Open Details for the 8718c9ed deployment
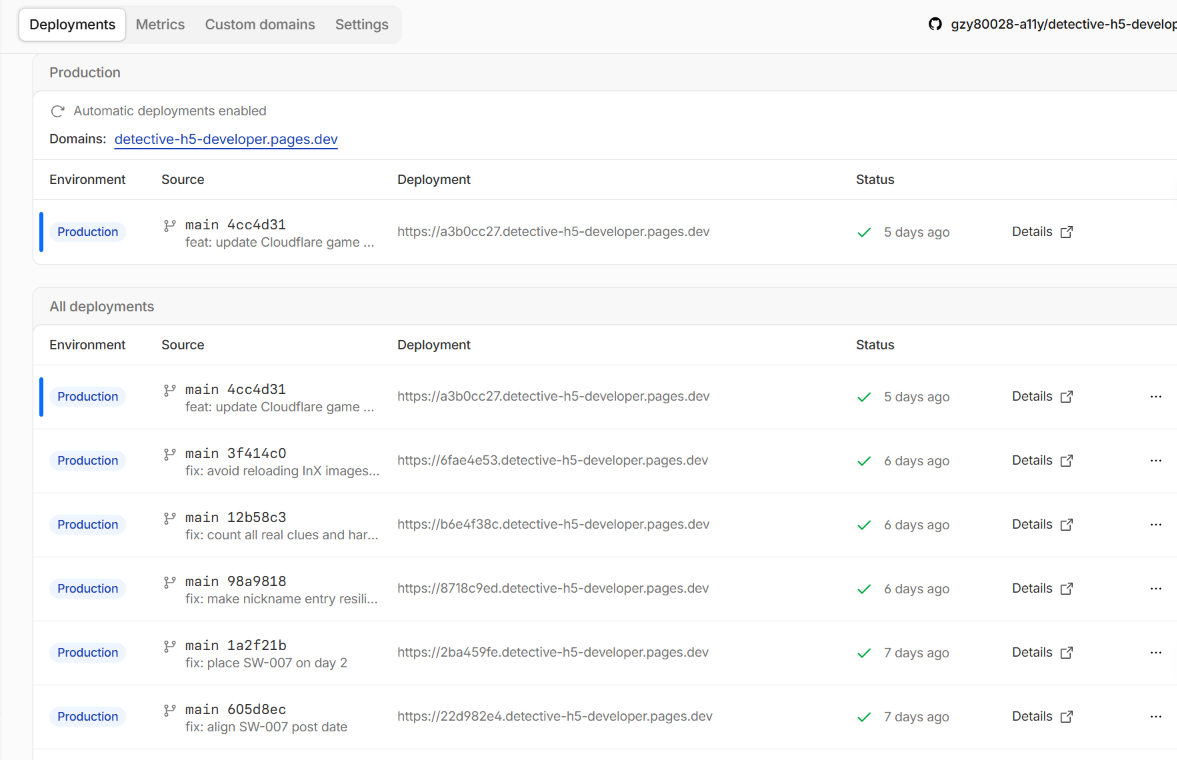The image size is (1177, 760). 1031,588
